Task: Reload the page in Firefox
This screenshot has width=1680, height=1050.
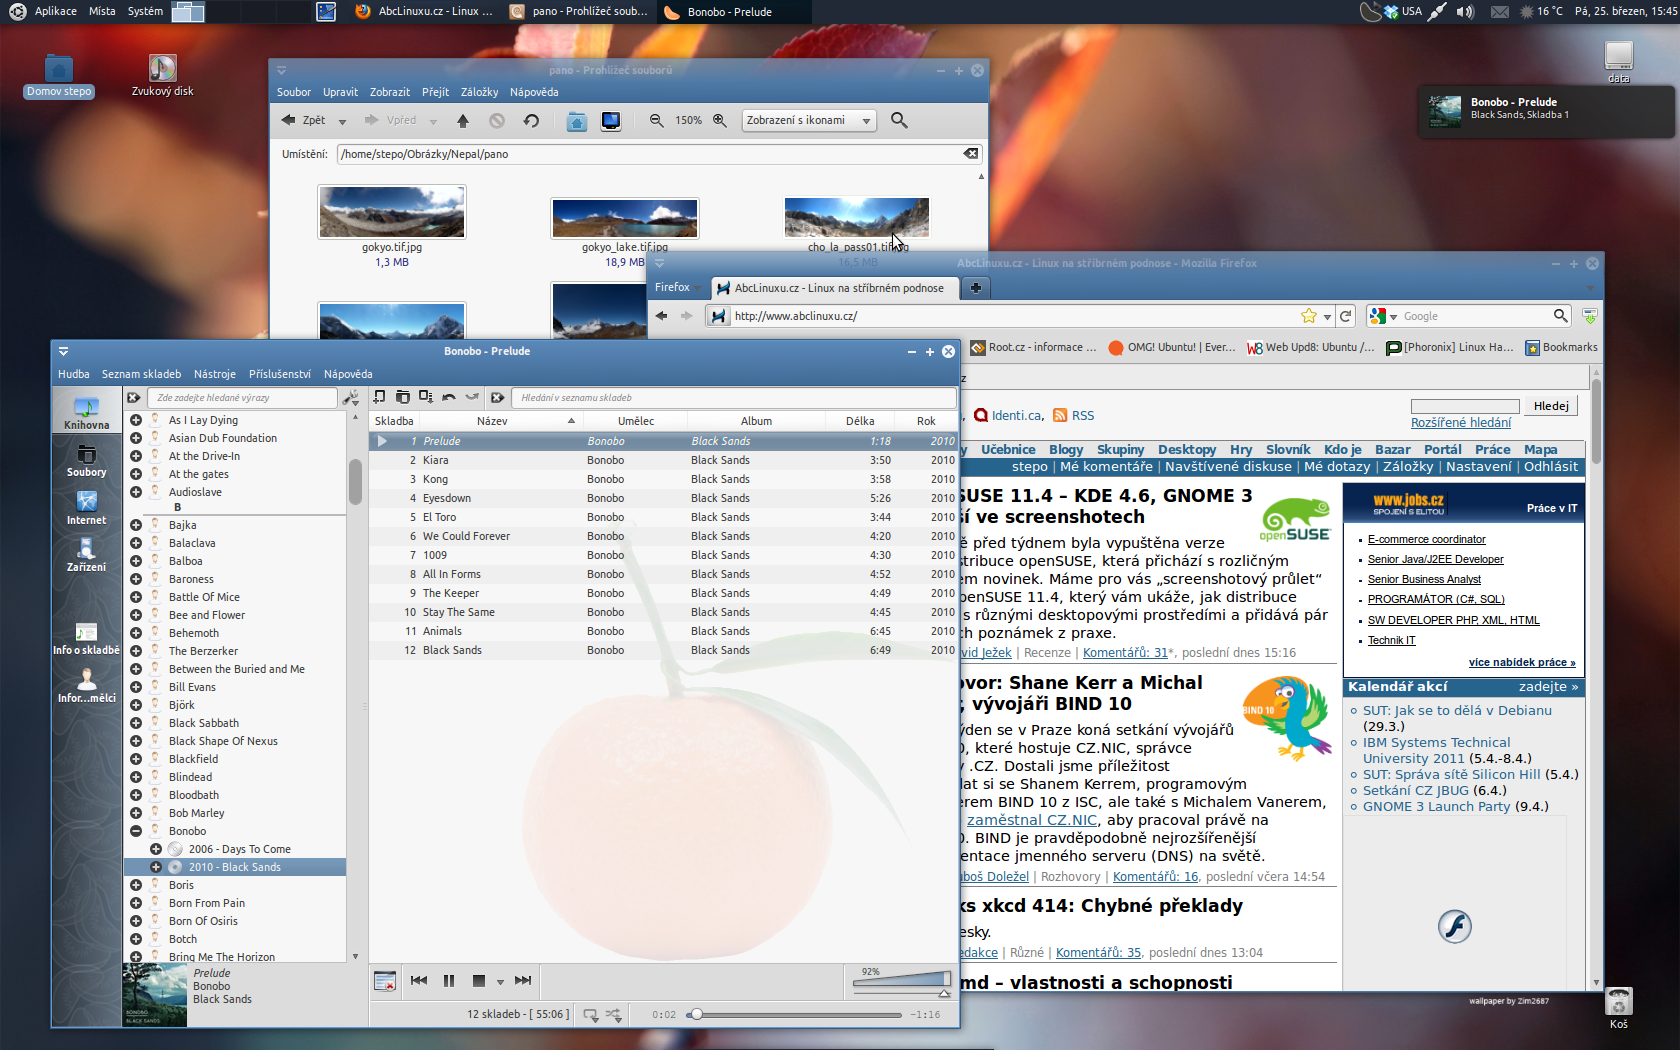Action: pyautogui.click(x=1346, y=316)
